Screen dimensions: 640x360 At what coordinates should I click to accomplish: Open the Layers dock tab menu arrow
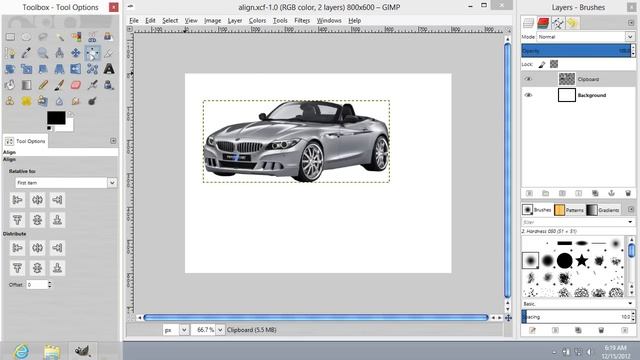pyautogui.click(x=631, y=23)
